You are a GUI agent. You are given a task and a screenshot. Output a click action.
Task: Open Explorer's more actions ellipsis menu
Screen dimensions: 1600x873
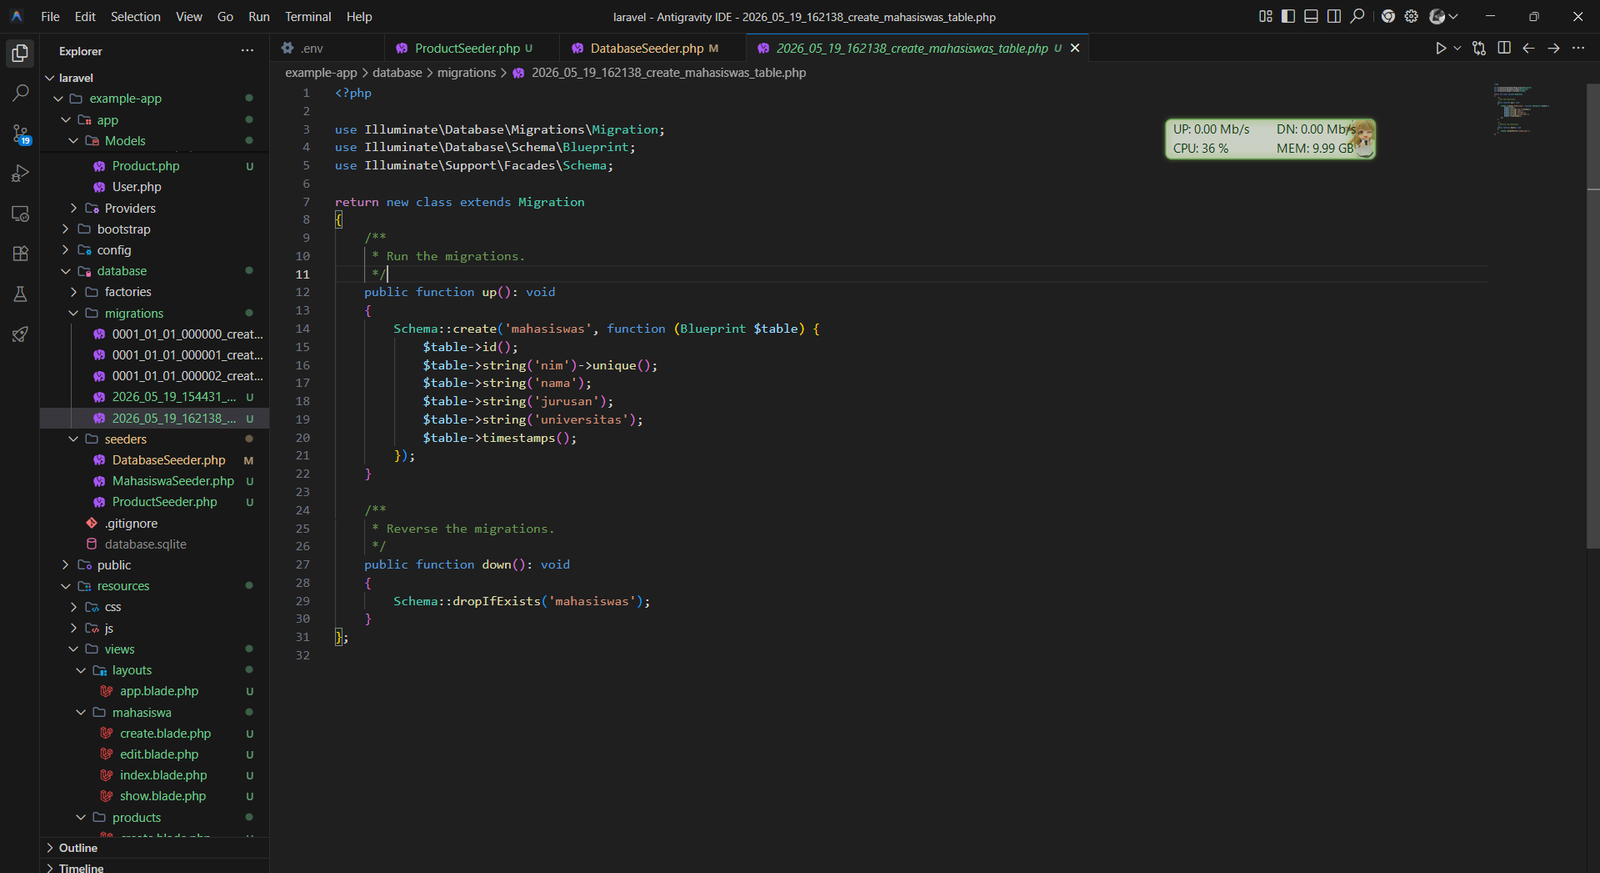point(247,51)
